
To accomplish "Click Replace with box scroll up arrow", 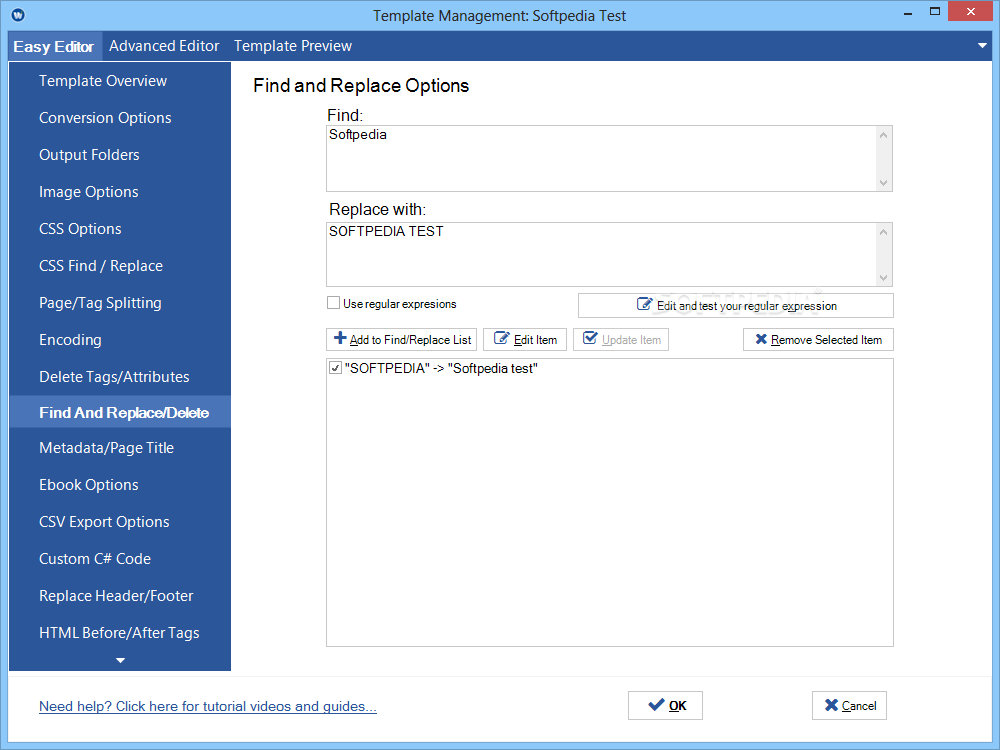I will (883, 232).
